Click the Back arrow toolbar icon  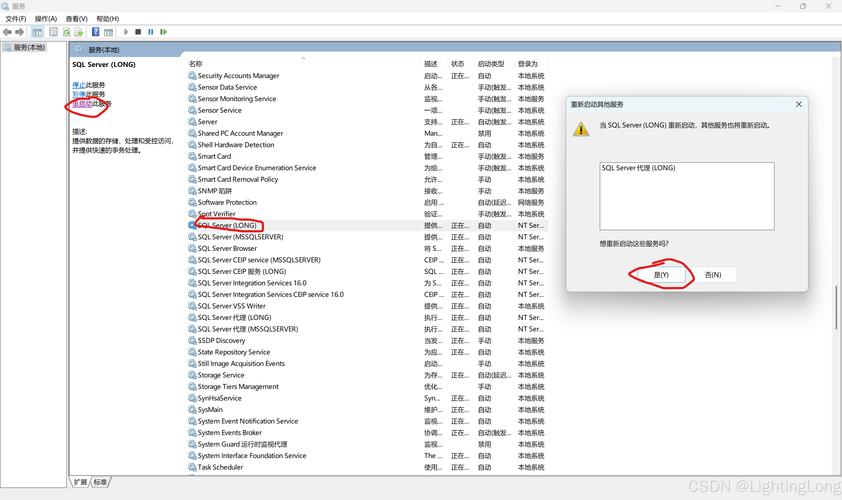[7, 32]
